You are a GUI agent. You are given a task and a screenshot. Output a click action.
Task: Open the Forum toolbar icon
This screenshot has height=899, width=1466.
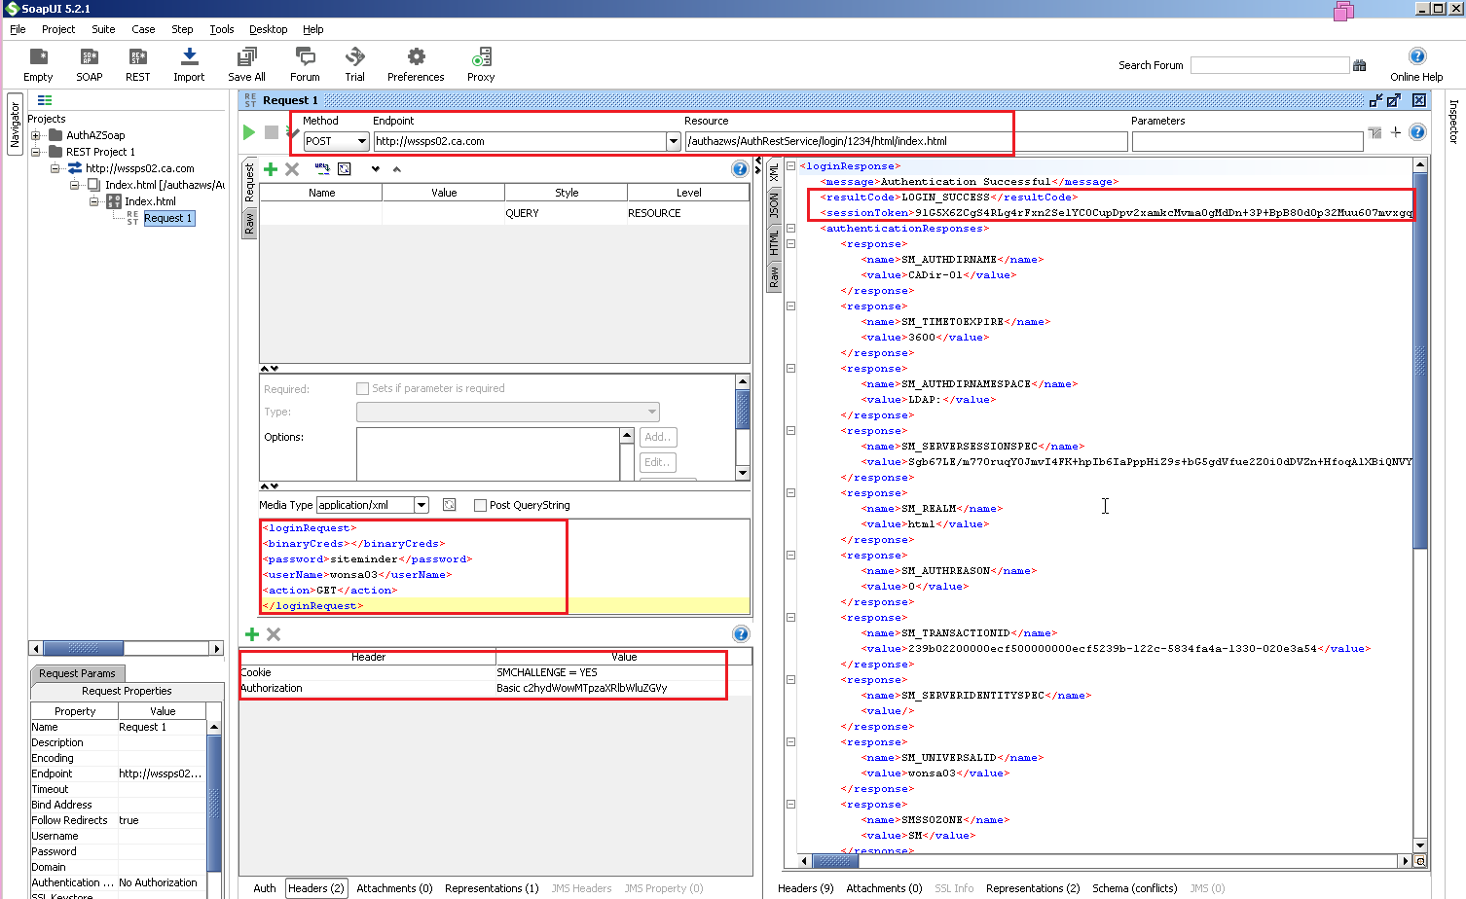305,64
